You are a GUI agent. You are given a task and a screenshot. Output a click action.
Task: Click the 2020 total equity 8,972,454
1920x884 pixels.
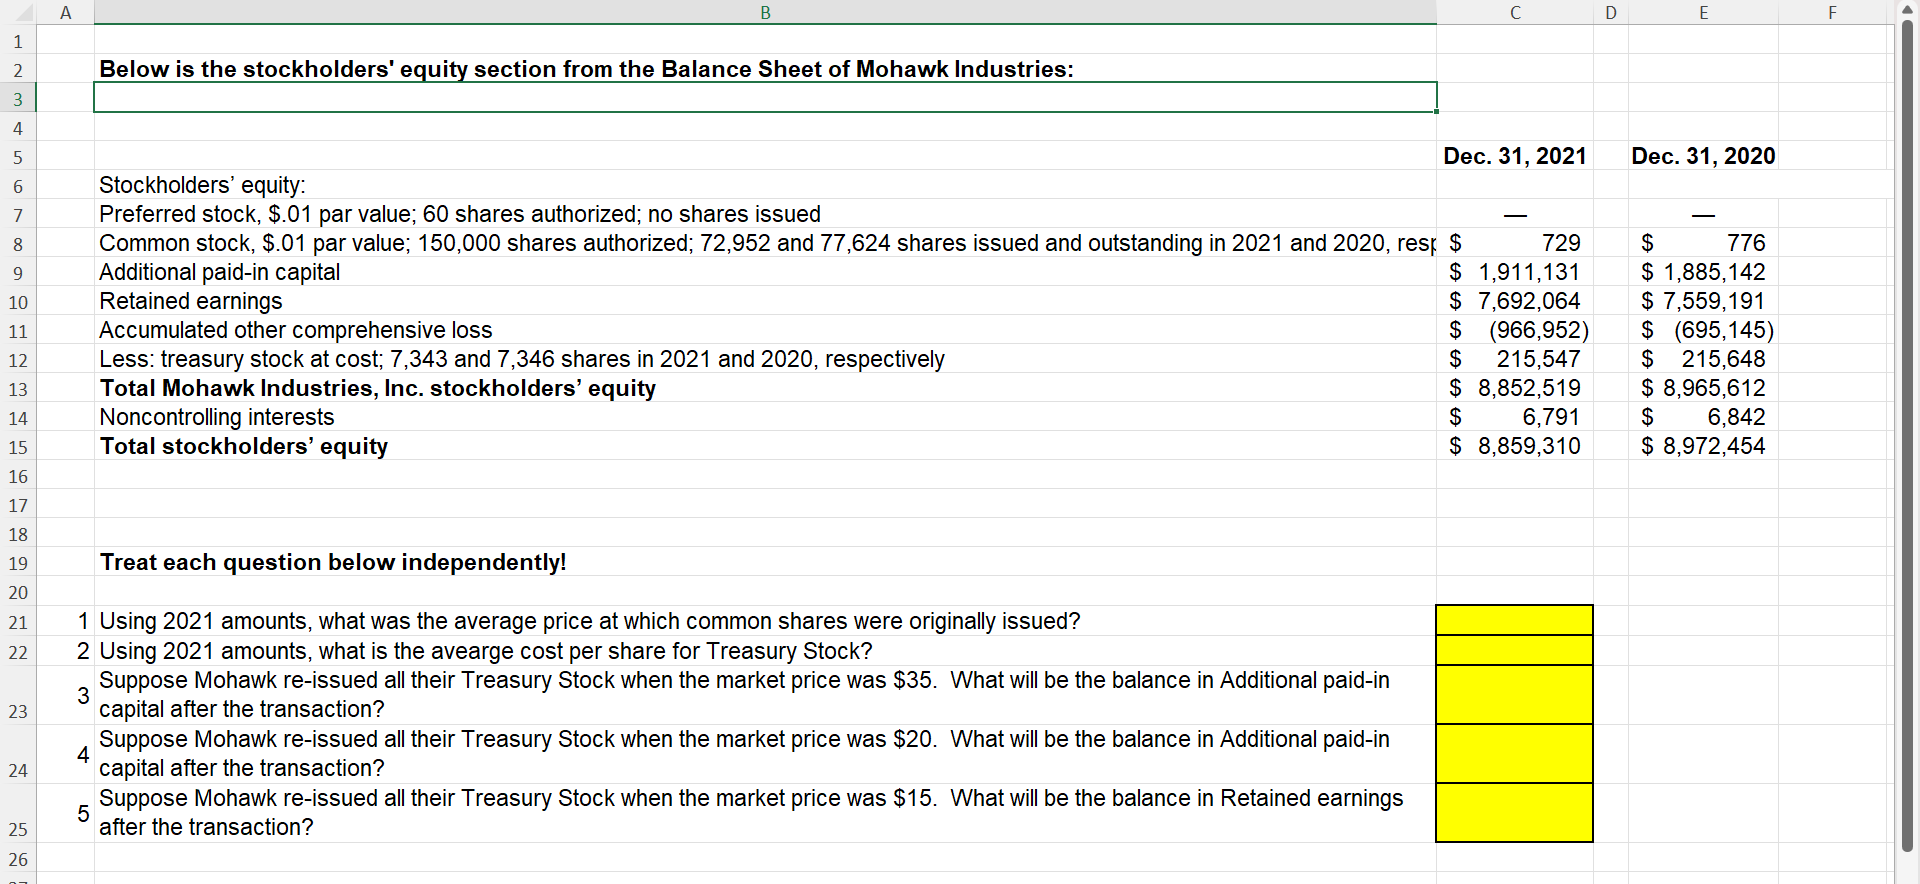point(1714,446)
